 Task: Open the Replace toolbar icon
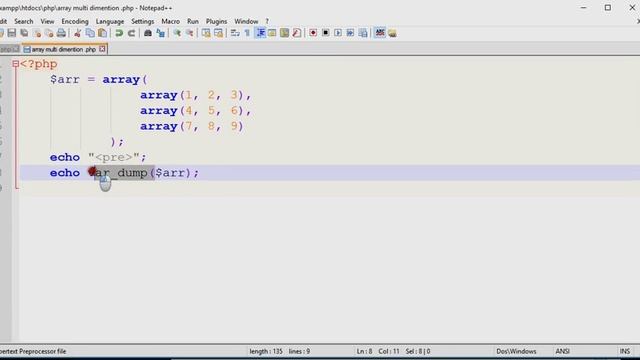pos(160,33)
